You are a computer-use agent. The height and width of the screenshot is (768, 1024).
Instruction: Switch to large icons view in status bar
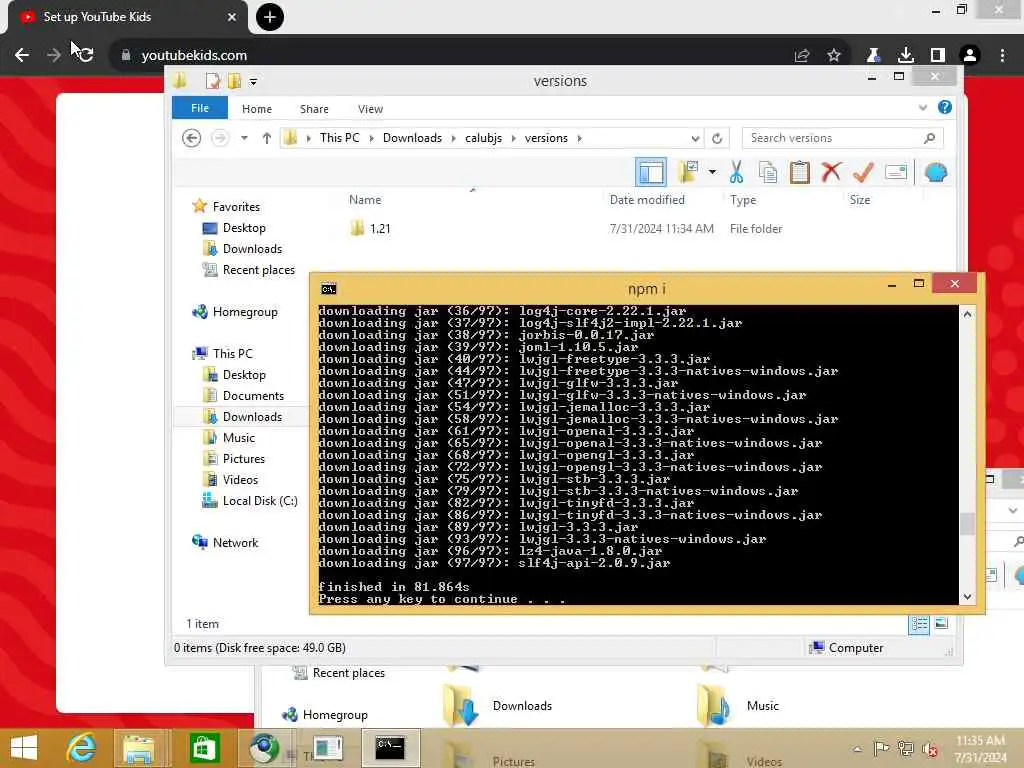point(941,624)
